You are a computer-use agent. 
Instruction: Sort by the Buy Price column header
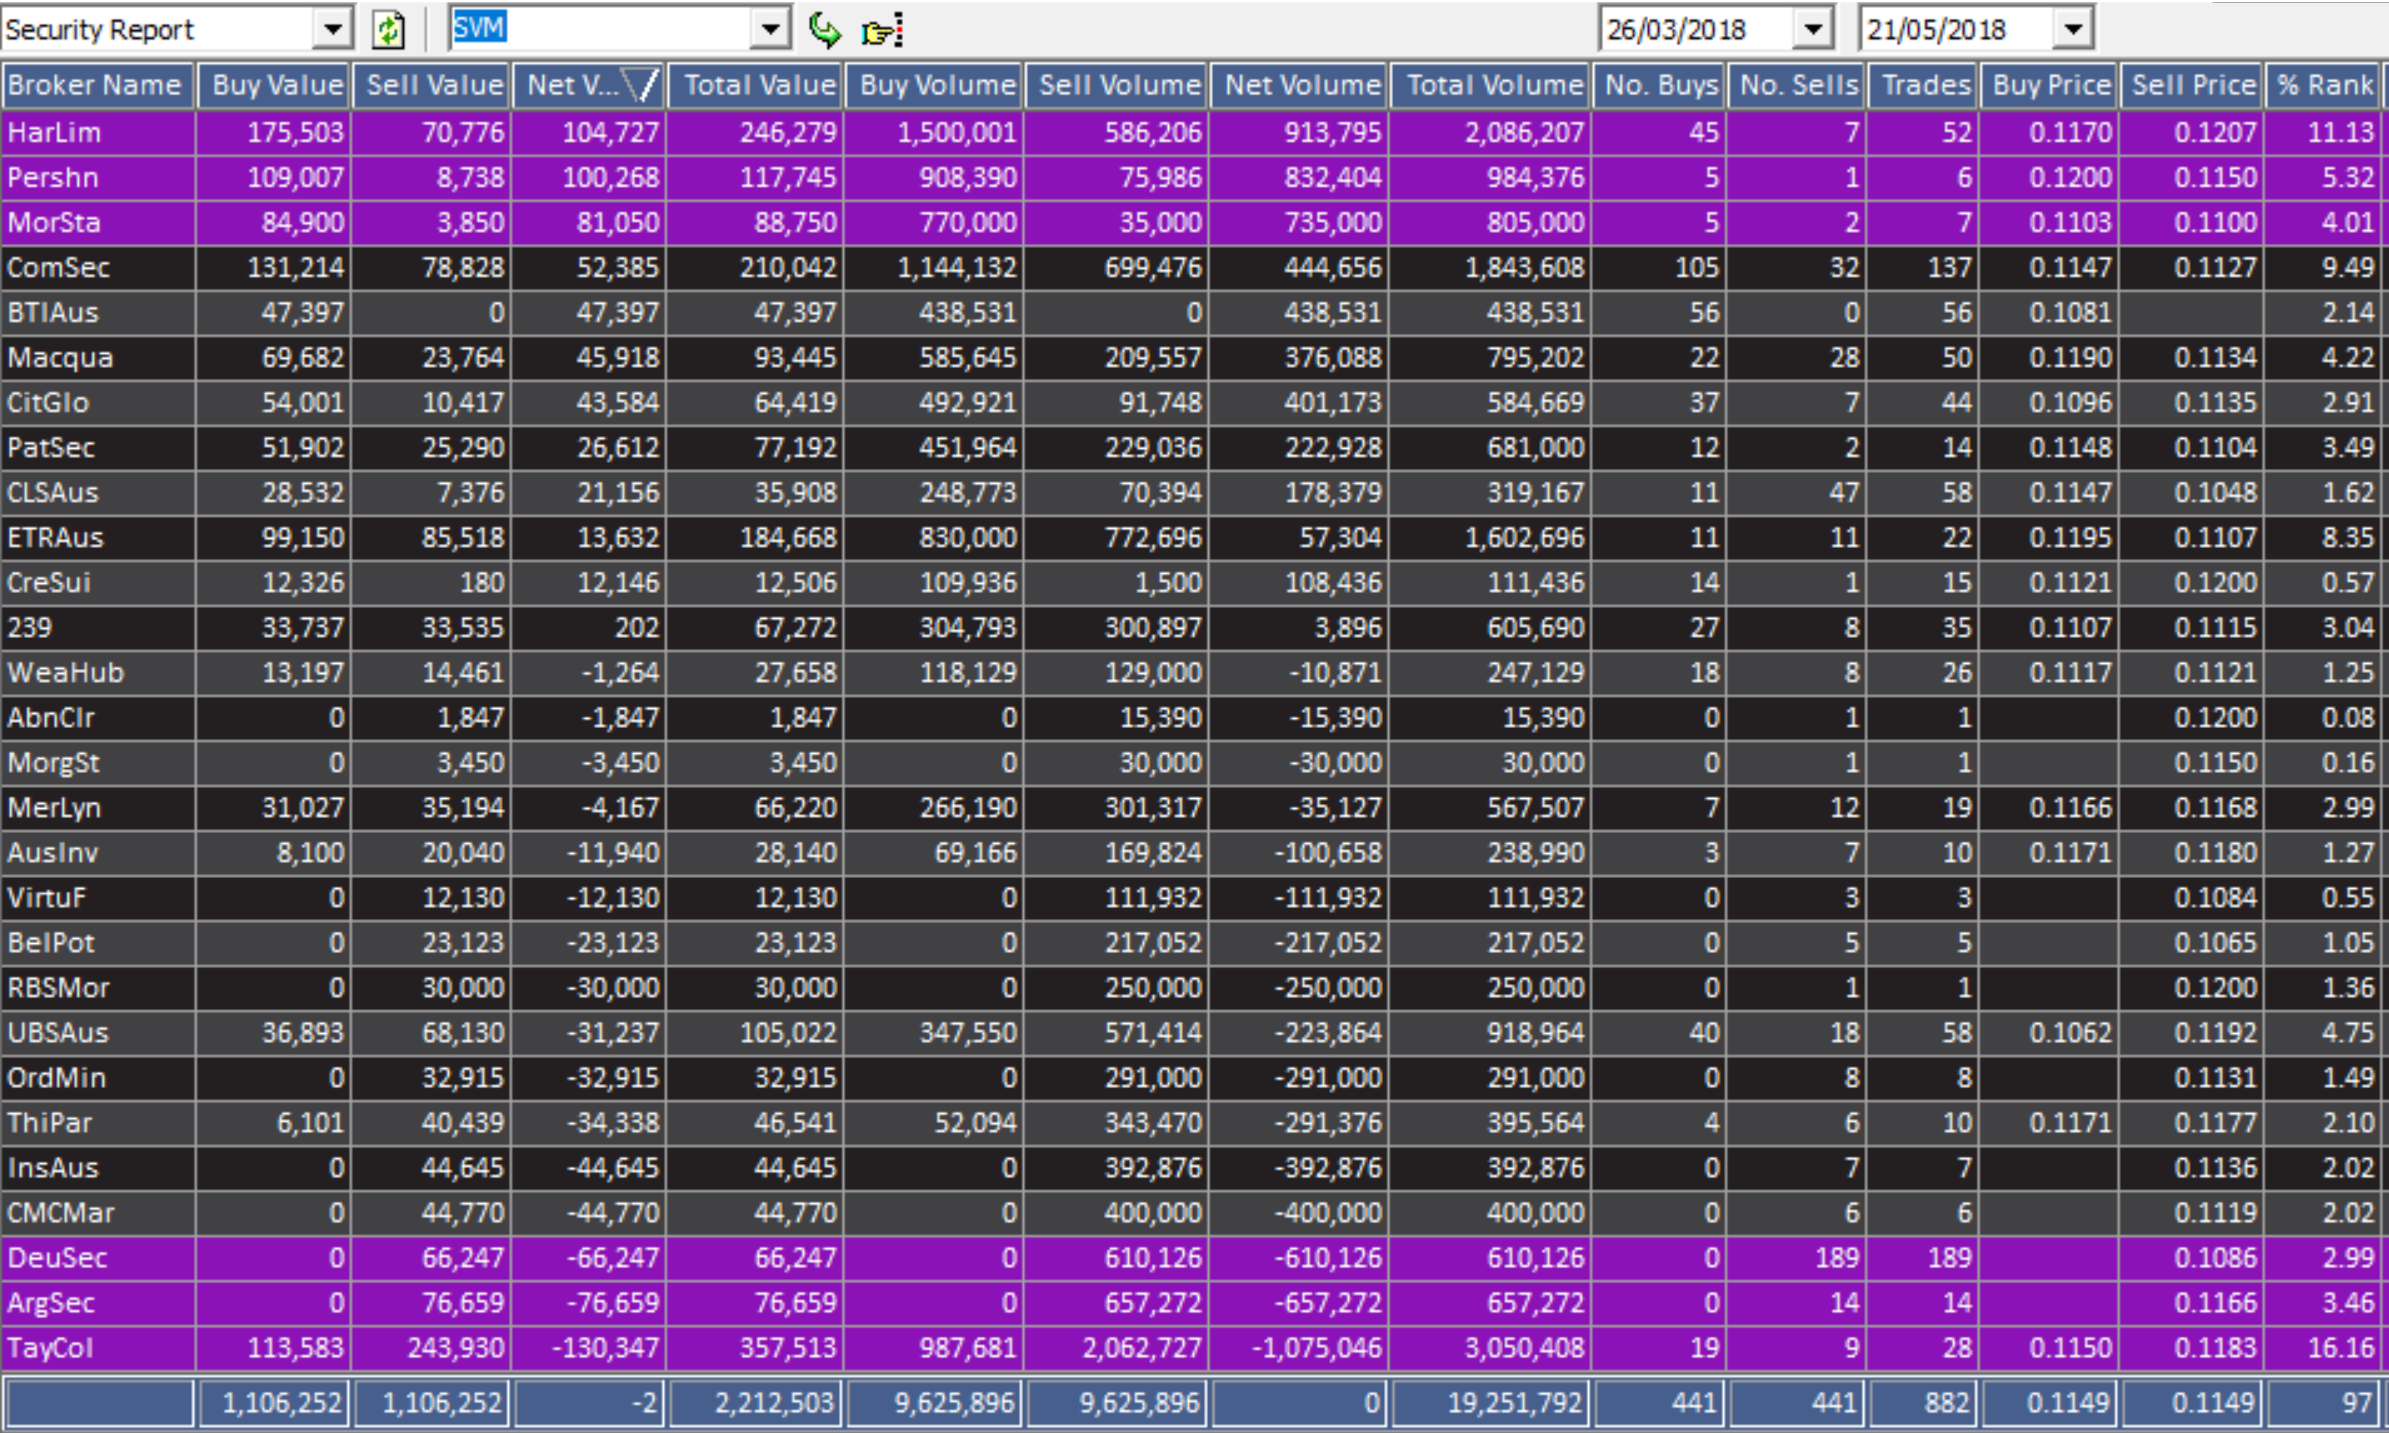coord(2049,85)
